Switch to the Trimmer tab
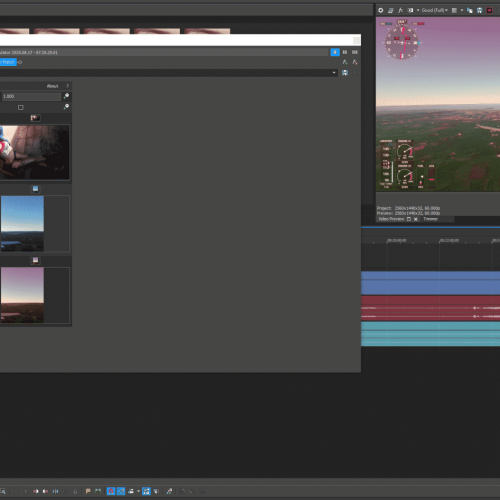Viewport: 500px width, 500px height. coord(430,219)
